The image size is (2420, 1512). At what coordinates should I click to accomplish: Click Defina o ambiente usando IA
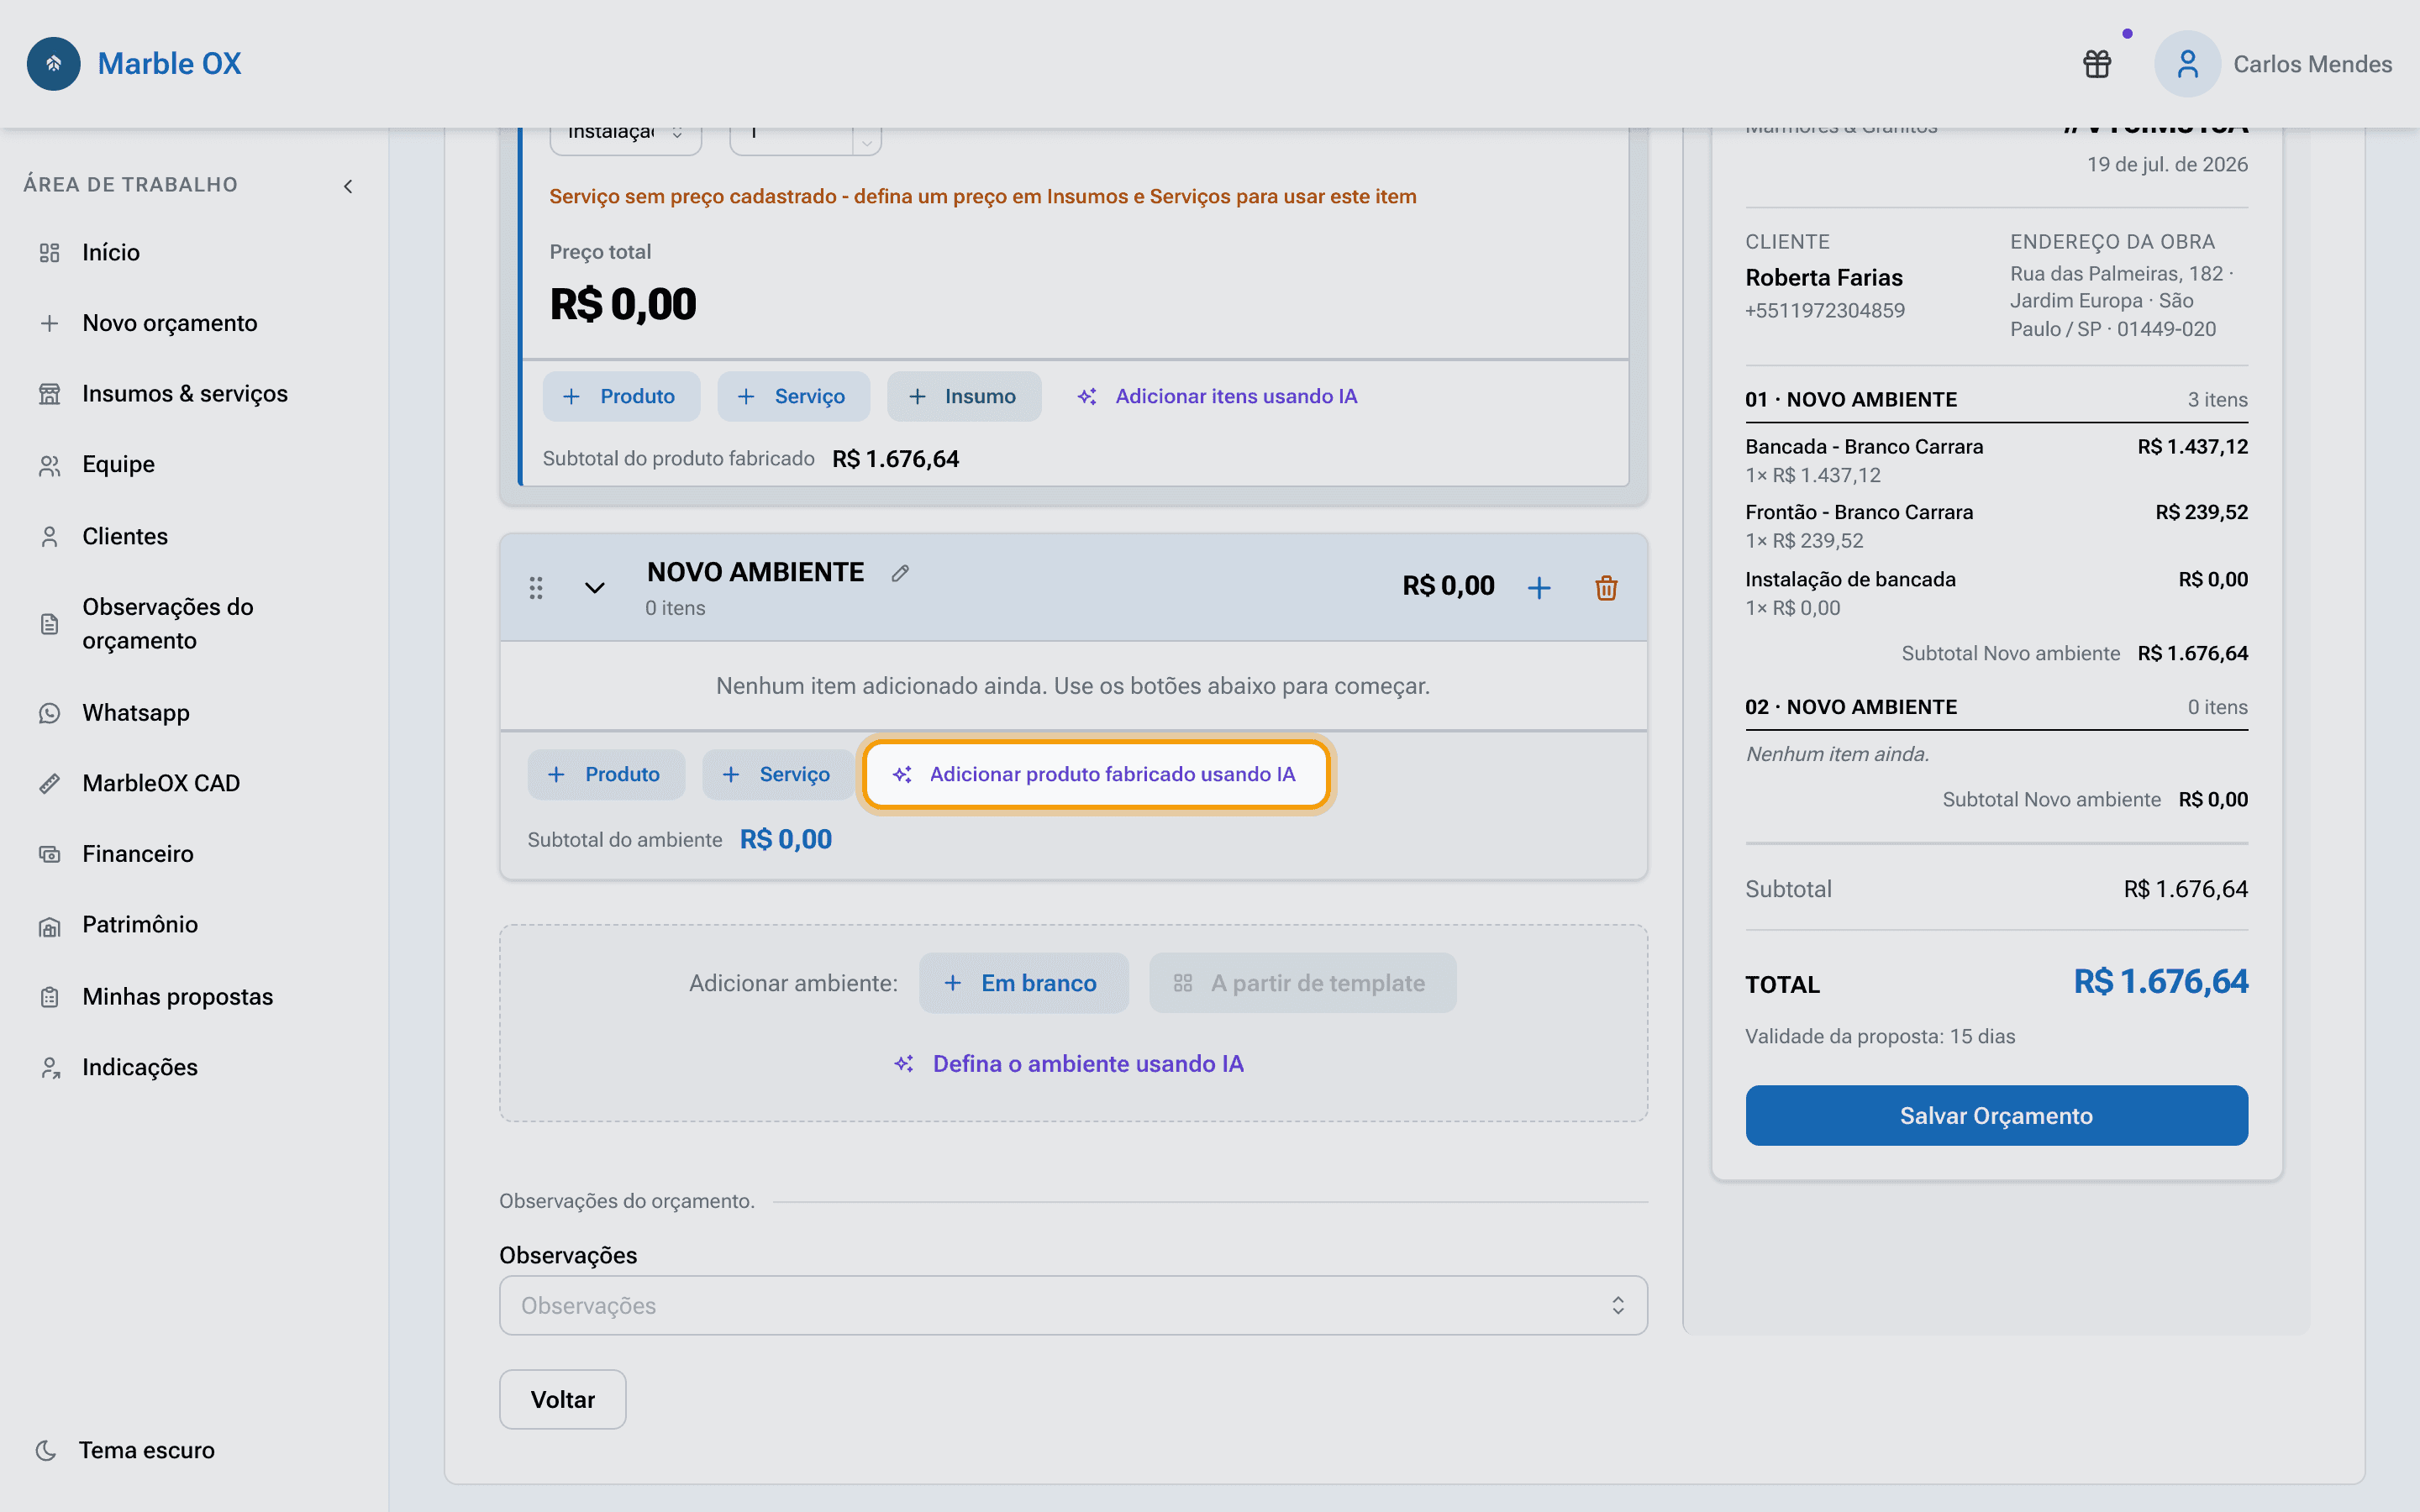[1069, 1064]
